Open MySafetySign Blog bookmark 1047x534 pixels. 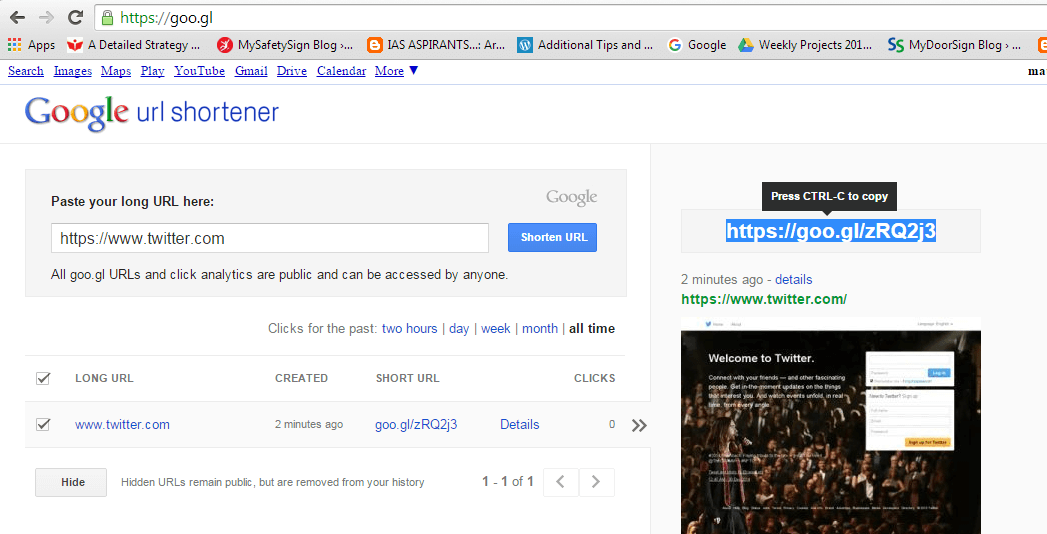(x=285, y=45)
